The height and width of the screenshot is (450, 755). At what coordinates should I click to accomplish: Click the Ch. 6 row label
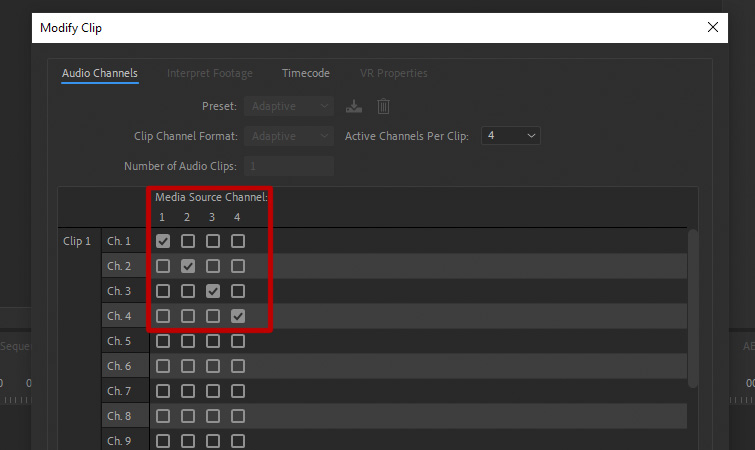119,366
